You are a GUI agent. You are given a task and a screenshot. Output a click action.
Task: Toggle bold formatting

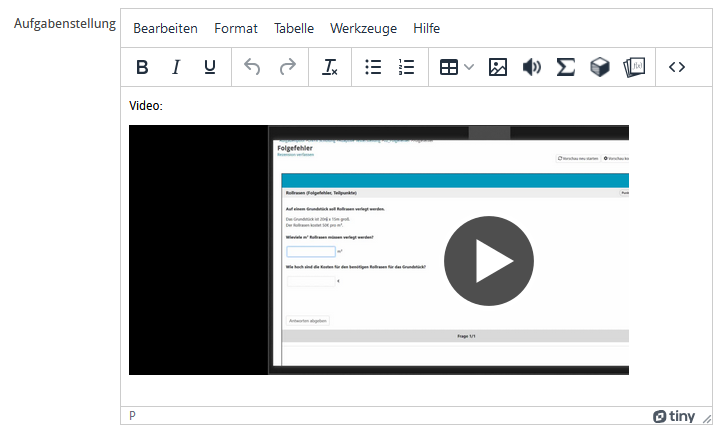click(142, 67)
